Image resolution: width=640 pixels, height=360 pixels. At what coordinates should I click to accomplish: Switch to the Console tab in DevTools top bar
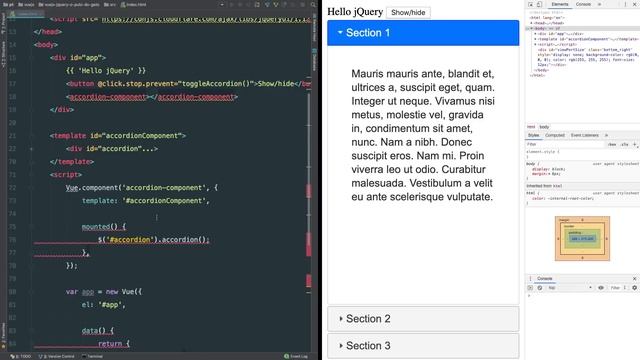583,4
